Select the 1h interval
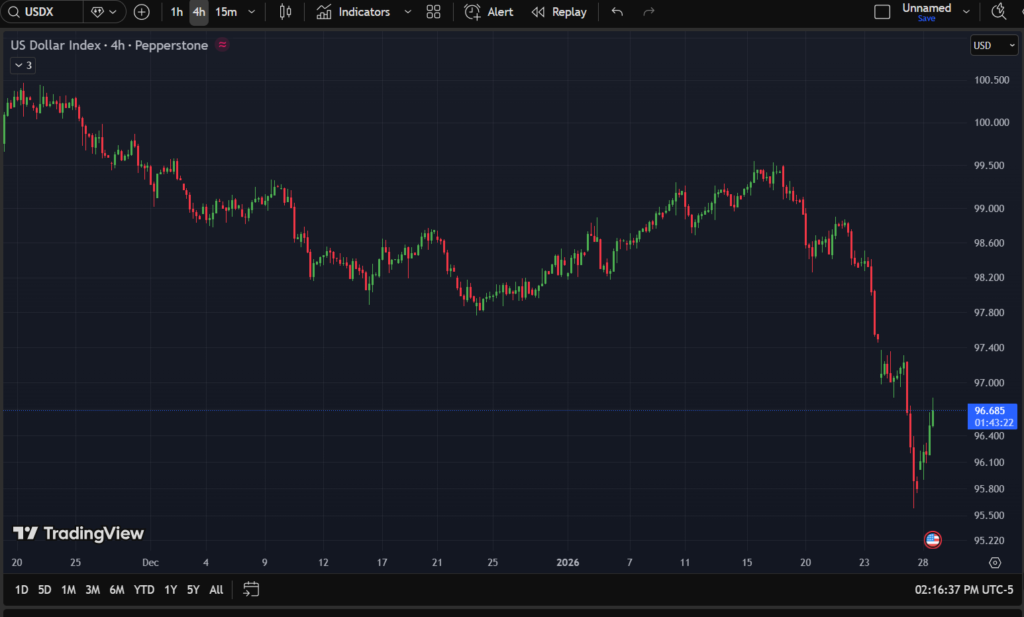The width and height of the screenshot is (1024, 617). [176, 13]
